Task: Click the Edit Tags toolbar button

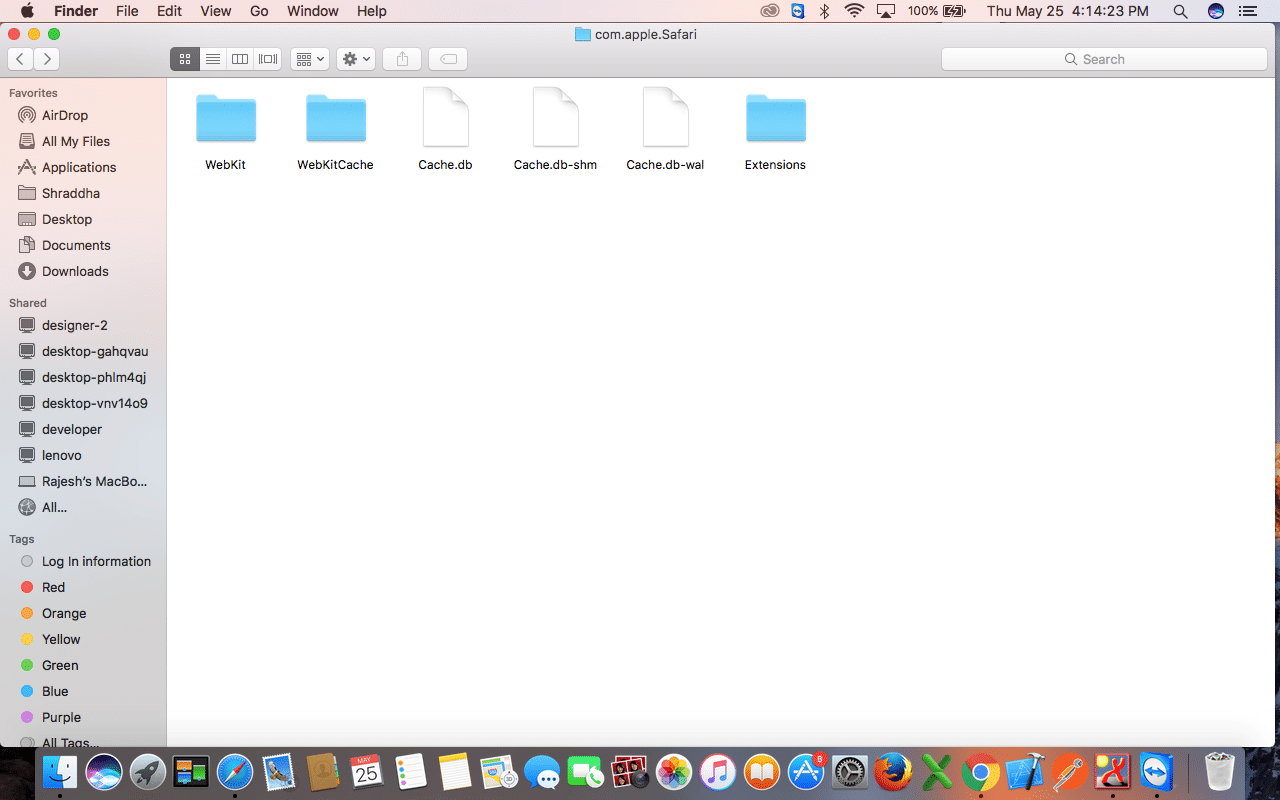Action: click(449, 59)
